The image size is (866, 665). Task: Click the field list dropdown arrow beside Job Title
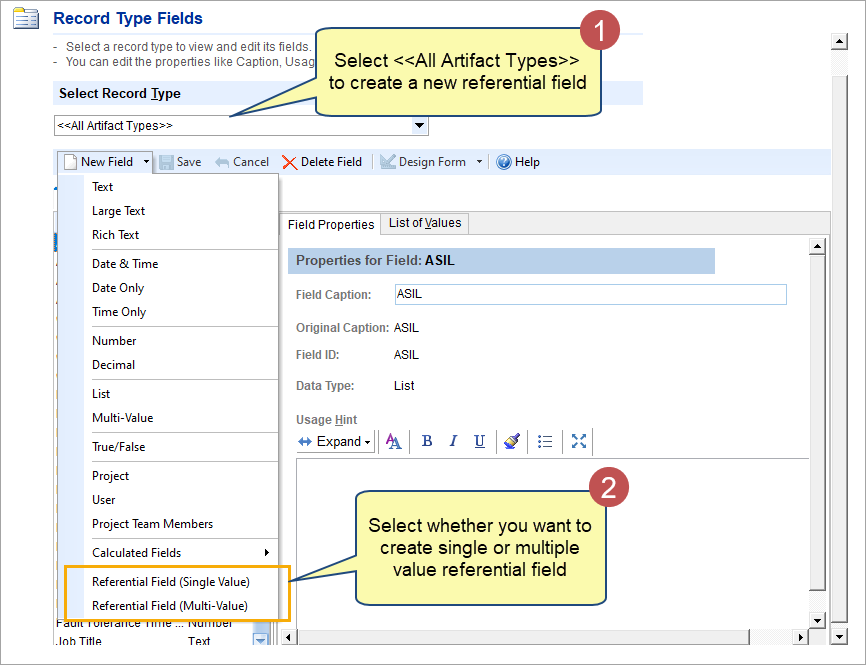pos(260,640)
